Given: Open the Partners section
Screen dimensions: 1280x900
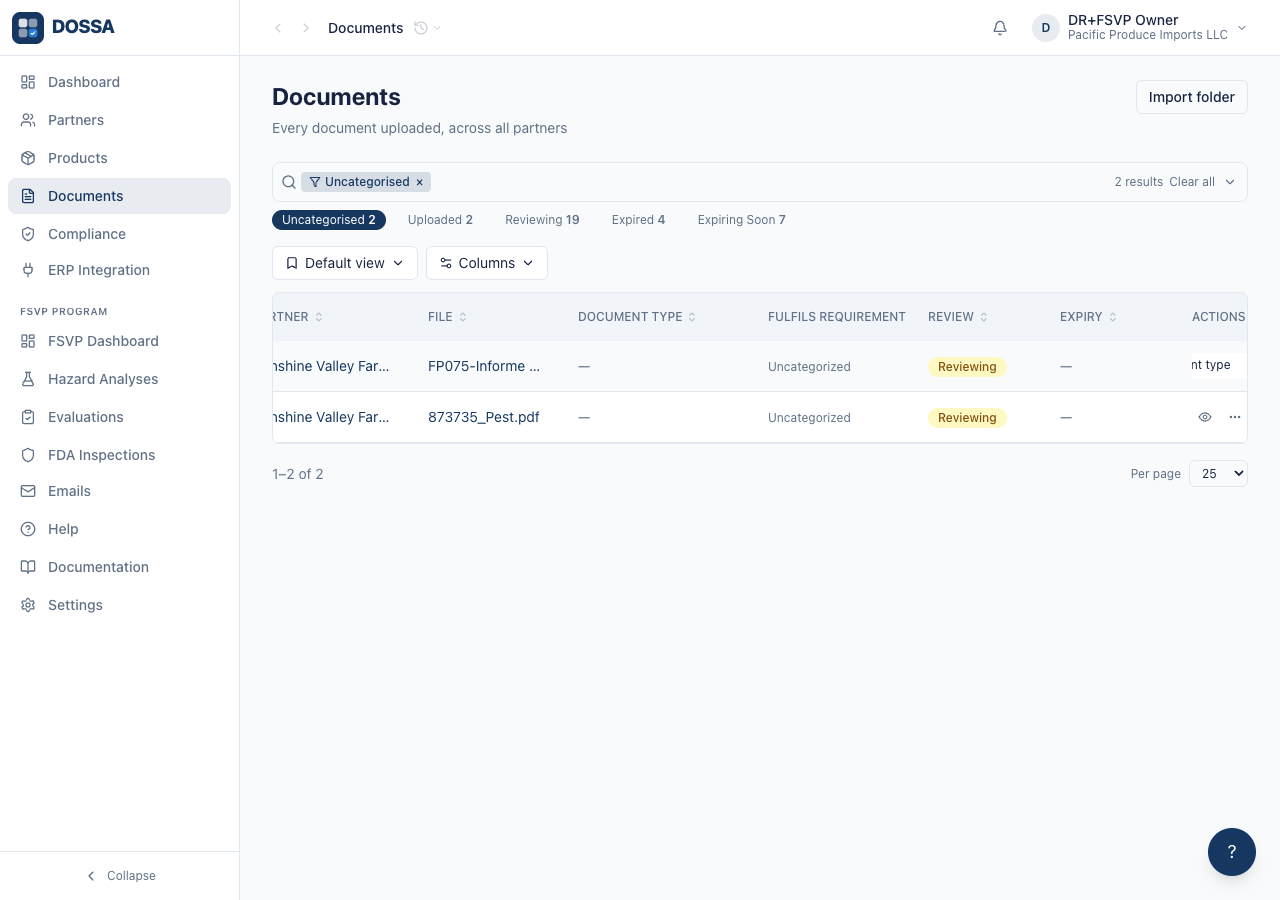Looking at the screenshot, I should [119, 120].
